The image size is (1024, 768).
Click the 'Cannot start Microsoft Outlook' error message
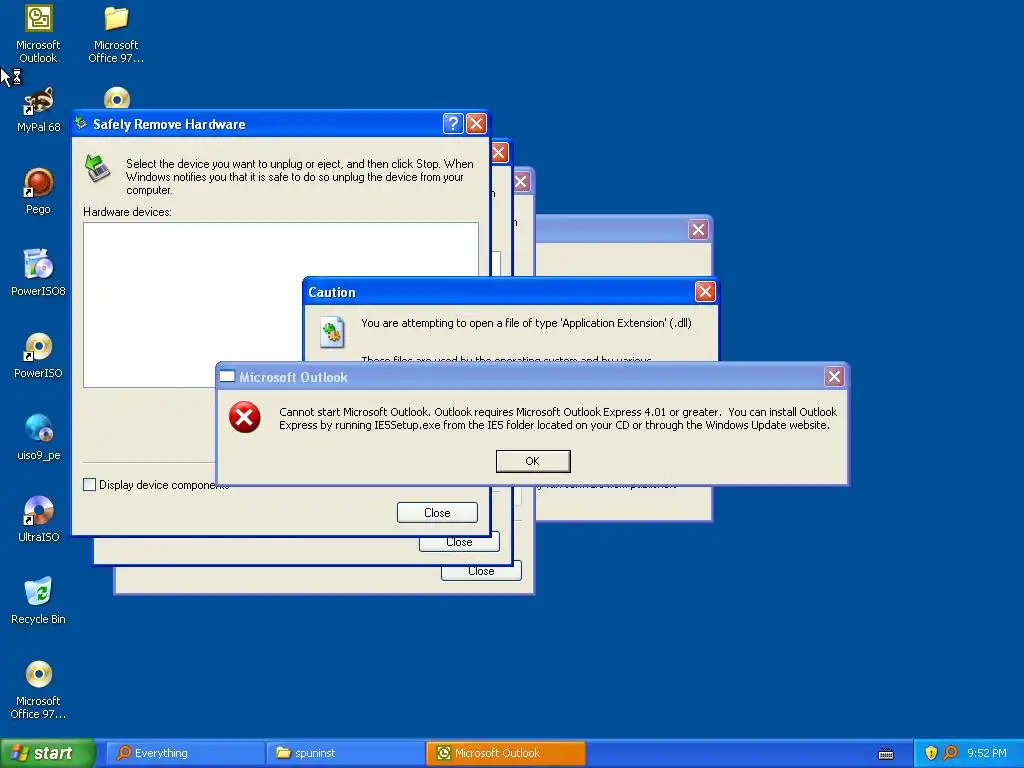click(558, 419)
